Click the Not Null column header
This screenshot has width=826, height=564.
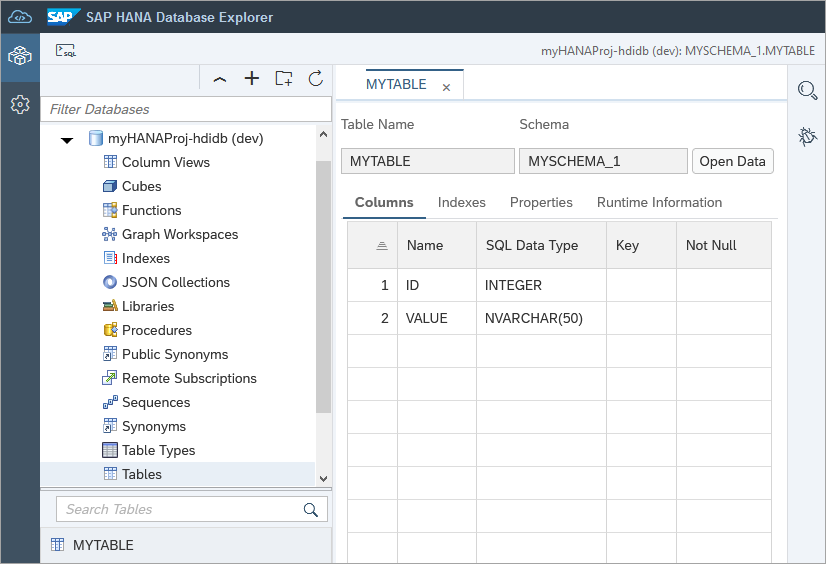pos(724,245)
